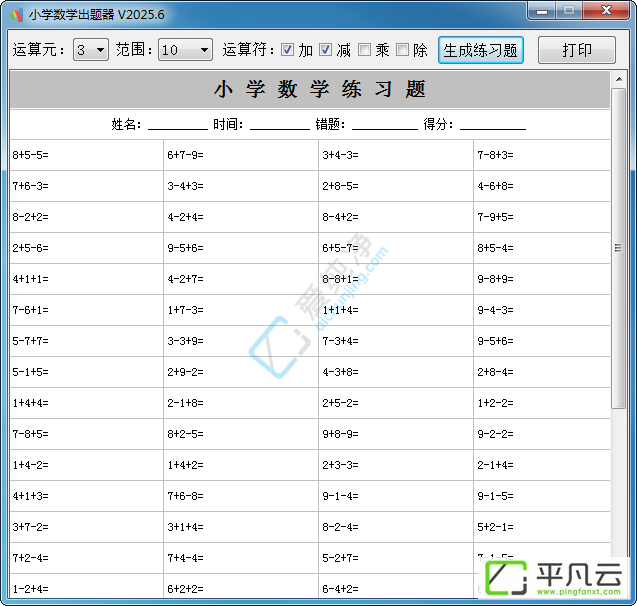Select the 4-2+4= problem cell
This screenshot has width=637, height=606.
tap(241, 217)
